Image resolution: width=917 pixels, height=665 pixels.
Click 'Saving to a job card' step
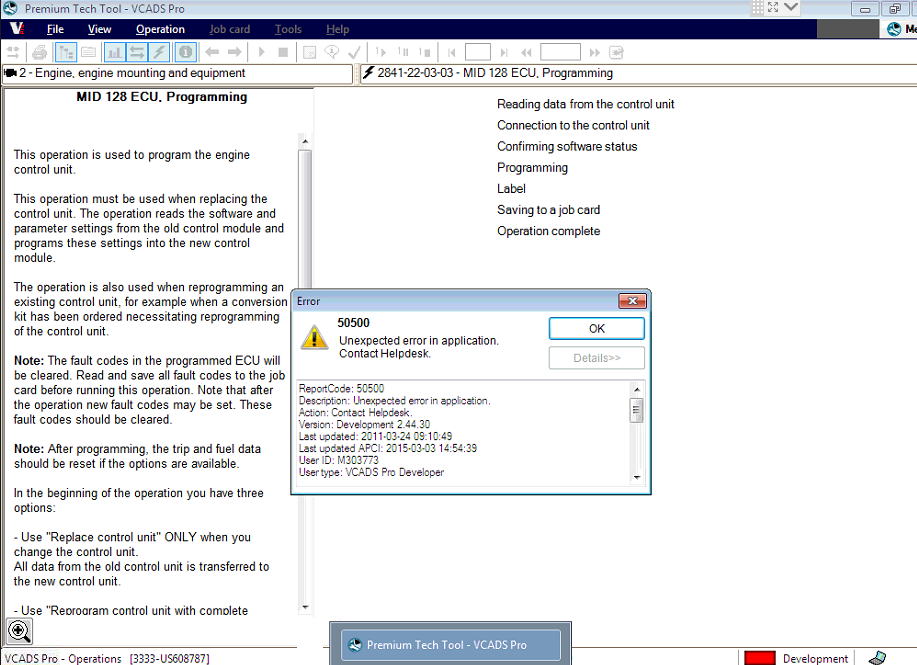click(x=549, y=210)
